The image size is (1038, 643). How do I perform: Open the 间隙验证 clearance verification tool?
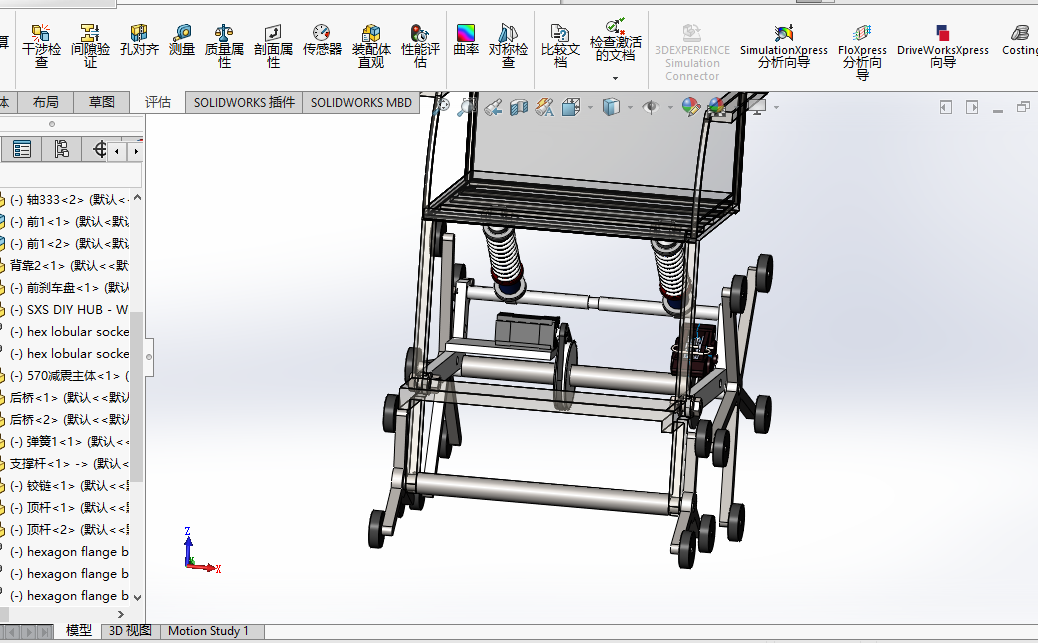point(90,46)
